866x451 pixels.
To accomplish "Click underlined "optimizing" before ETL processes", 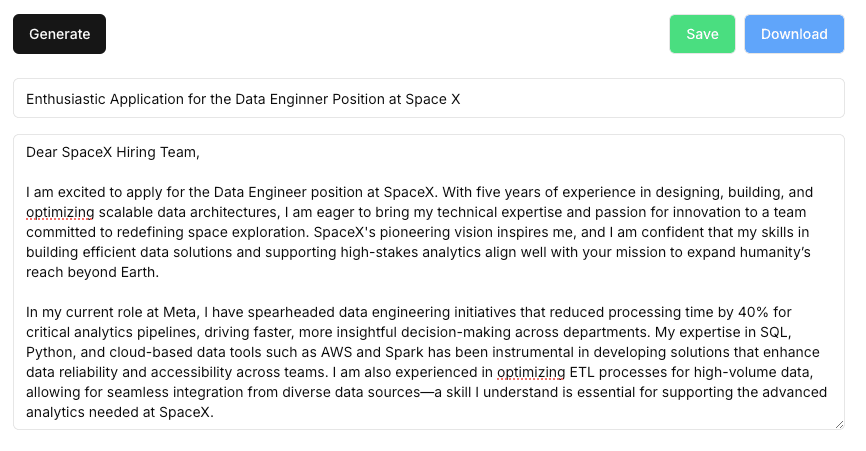I will click(531, 372).
